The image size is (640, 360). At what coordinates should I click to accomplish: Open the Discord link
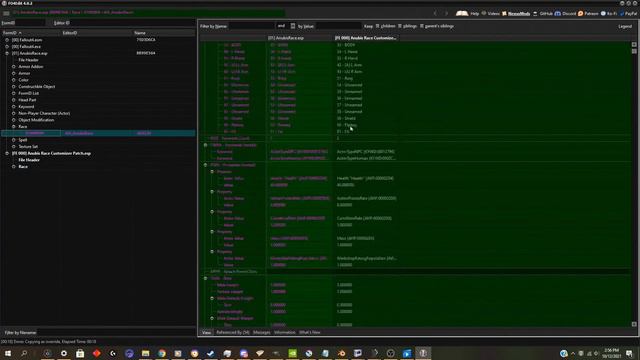pos(565,13)
